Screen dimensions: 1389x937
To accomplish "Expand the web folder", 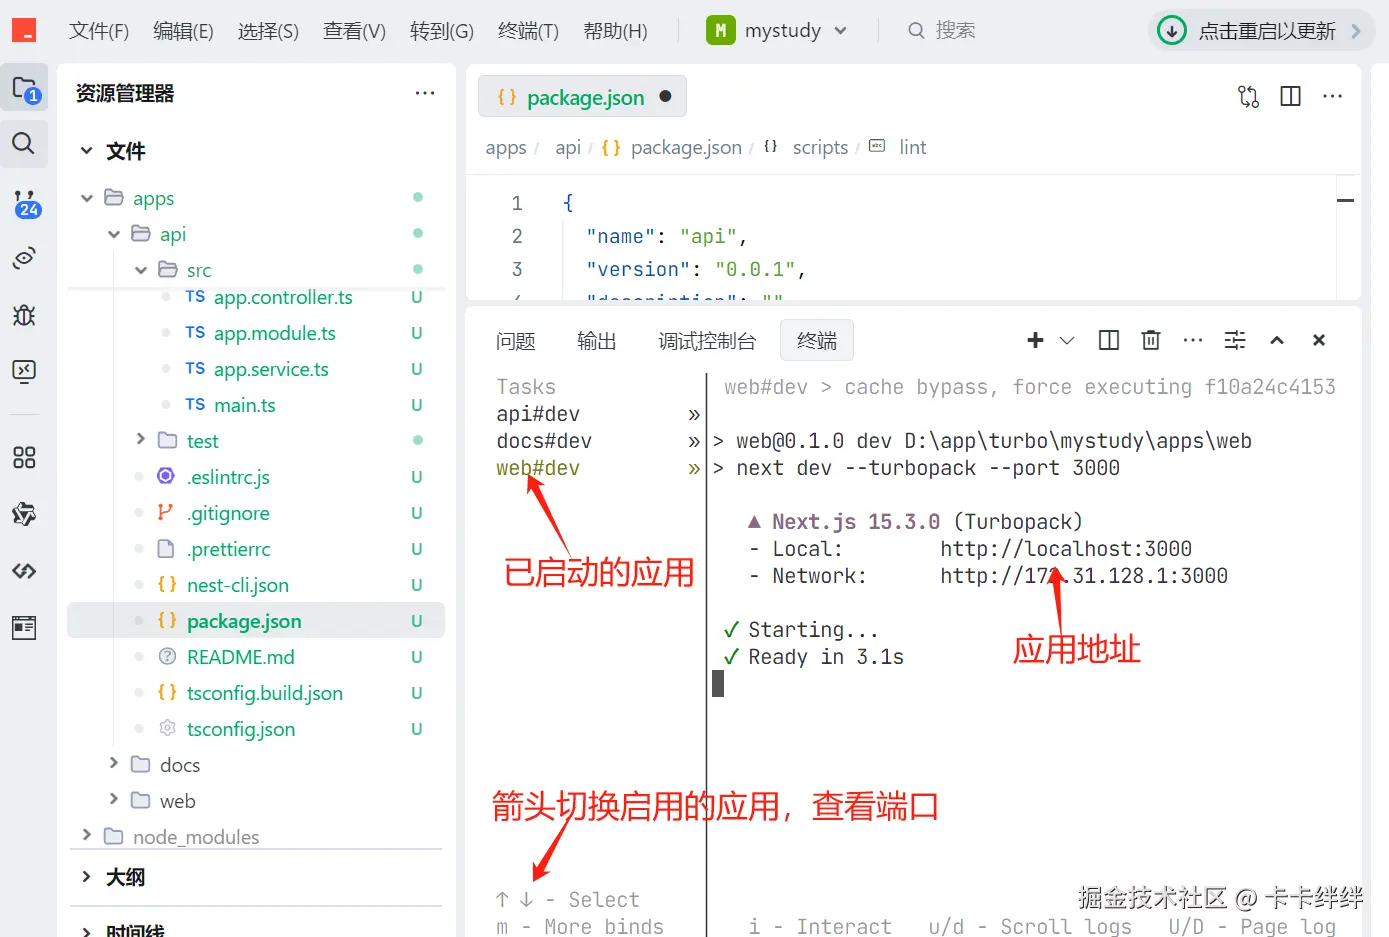I will [114, 800].
